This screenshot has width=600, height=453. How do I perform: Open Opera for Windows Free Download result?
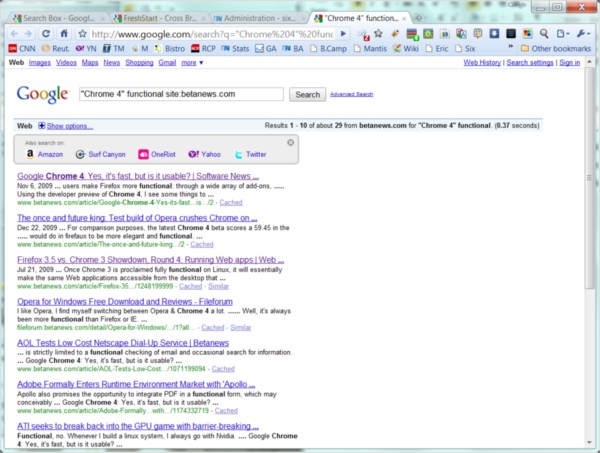point(125,301)
